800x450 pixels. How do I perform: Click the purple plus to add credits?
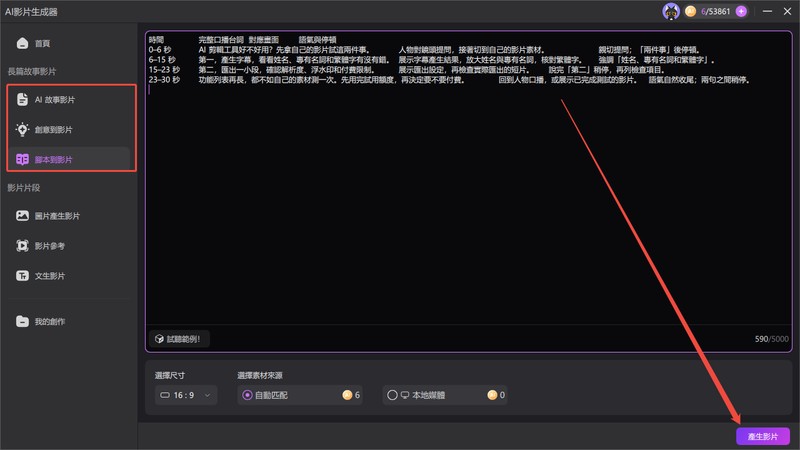(741, 11)
